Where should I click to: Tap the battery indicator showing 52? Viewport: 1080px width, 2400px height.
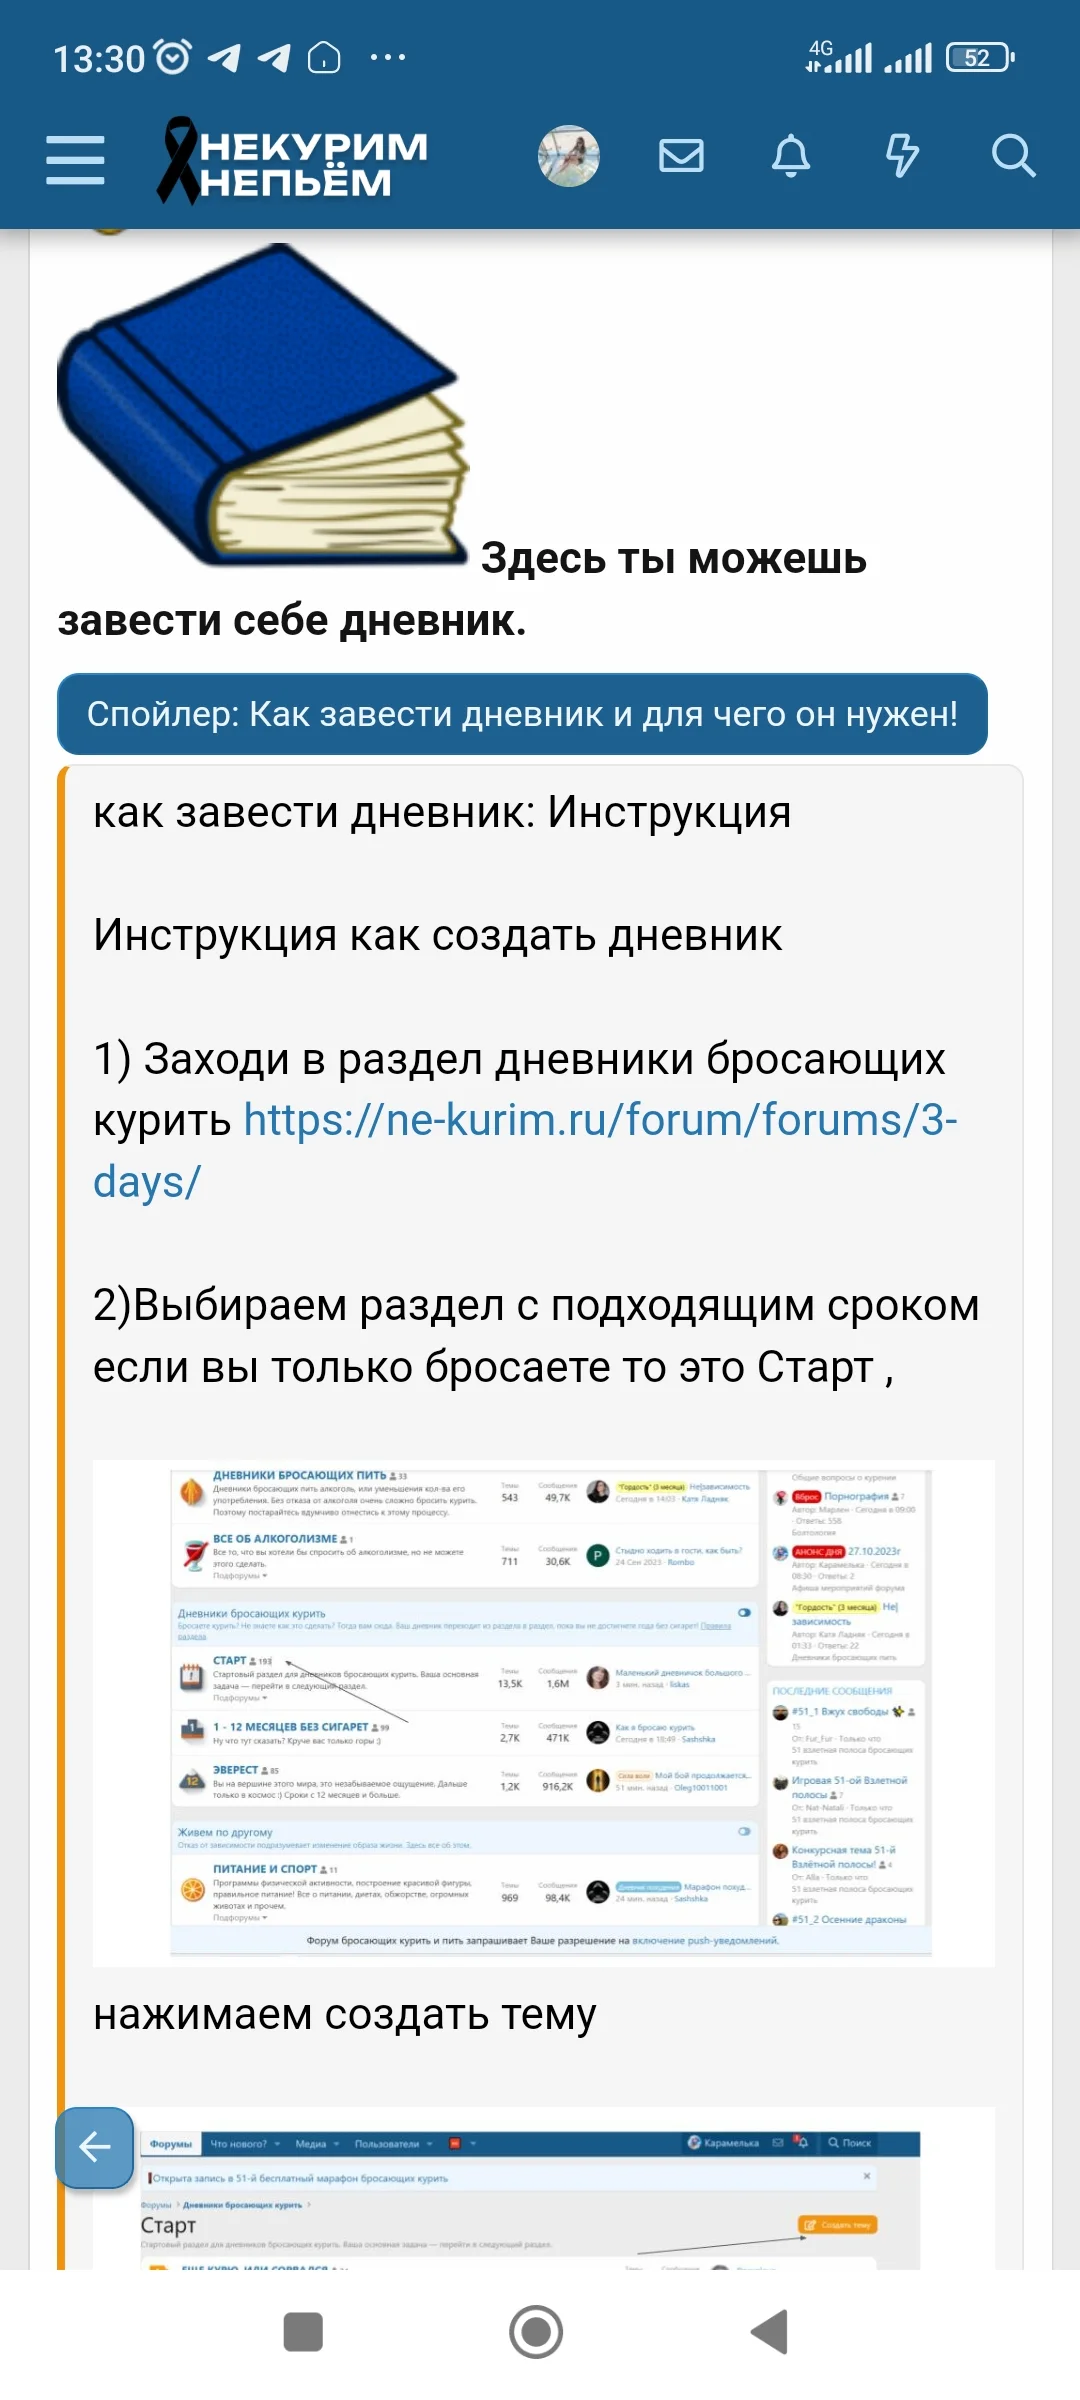pyautogui.click(x=980, y=58)
